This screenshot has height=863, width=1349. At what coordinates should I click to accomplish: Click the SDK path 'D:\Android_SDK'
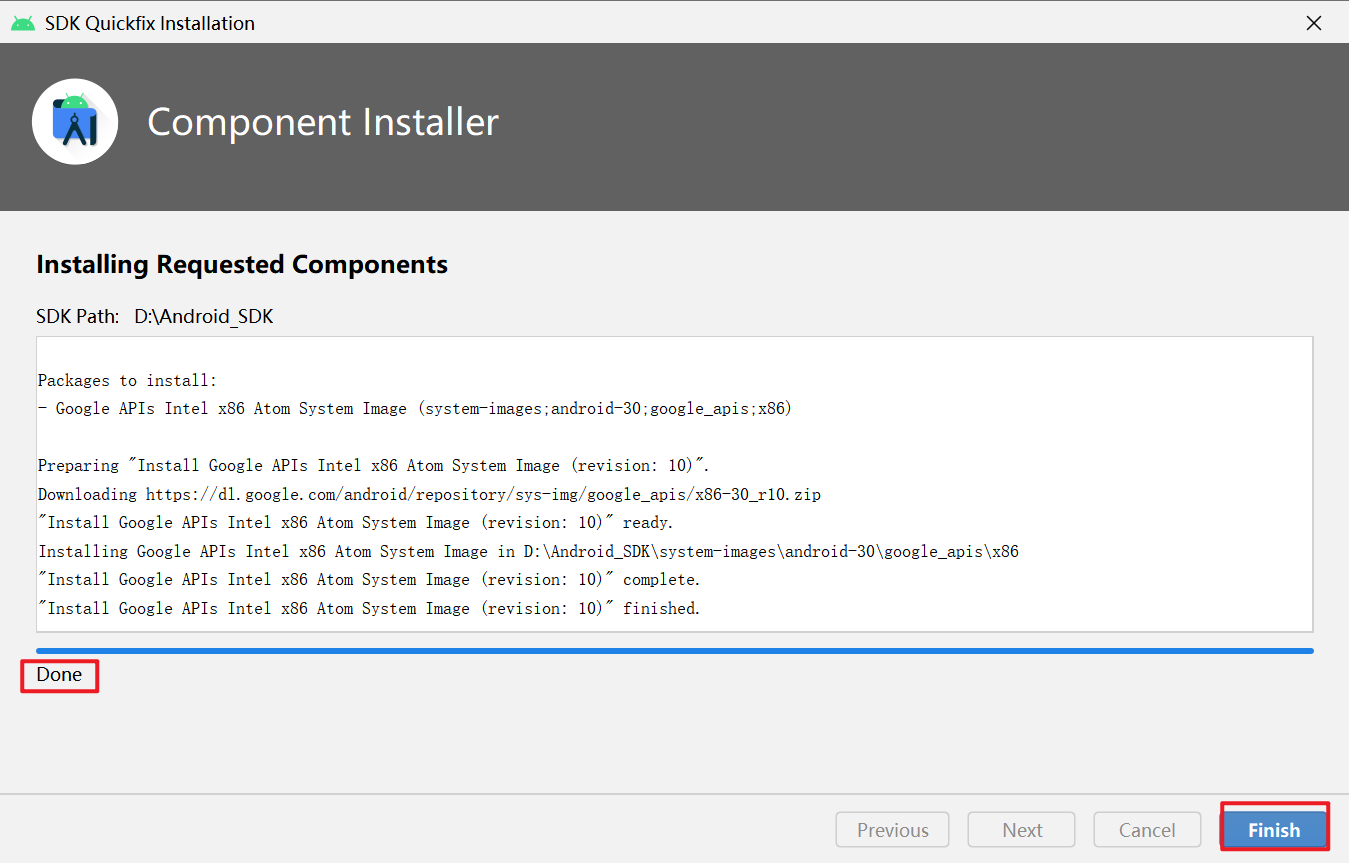[203, 317]
